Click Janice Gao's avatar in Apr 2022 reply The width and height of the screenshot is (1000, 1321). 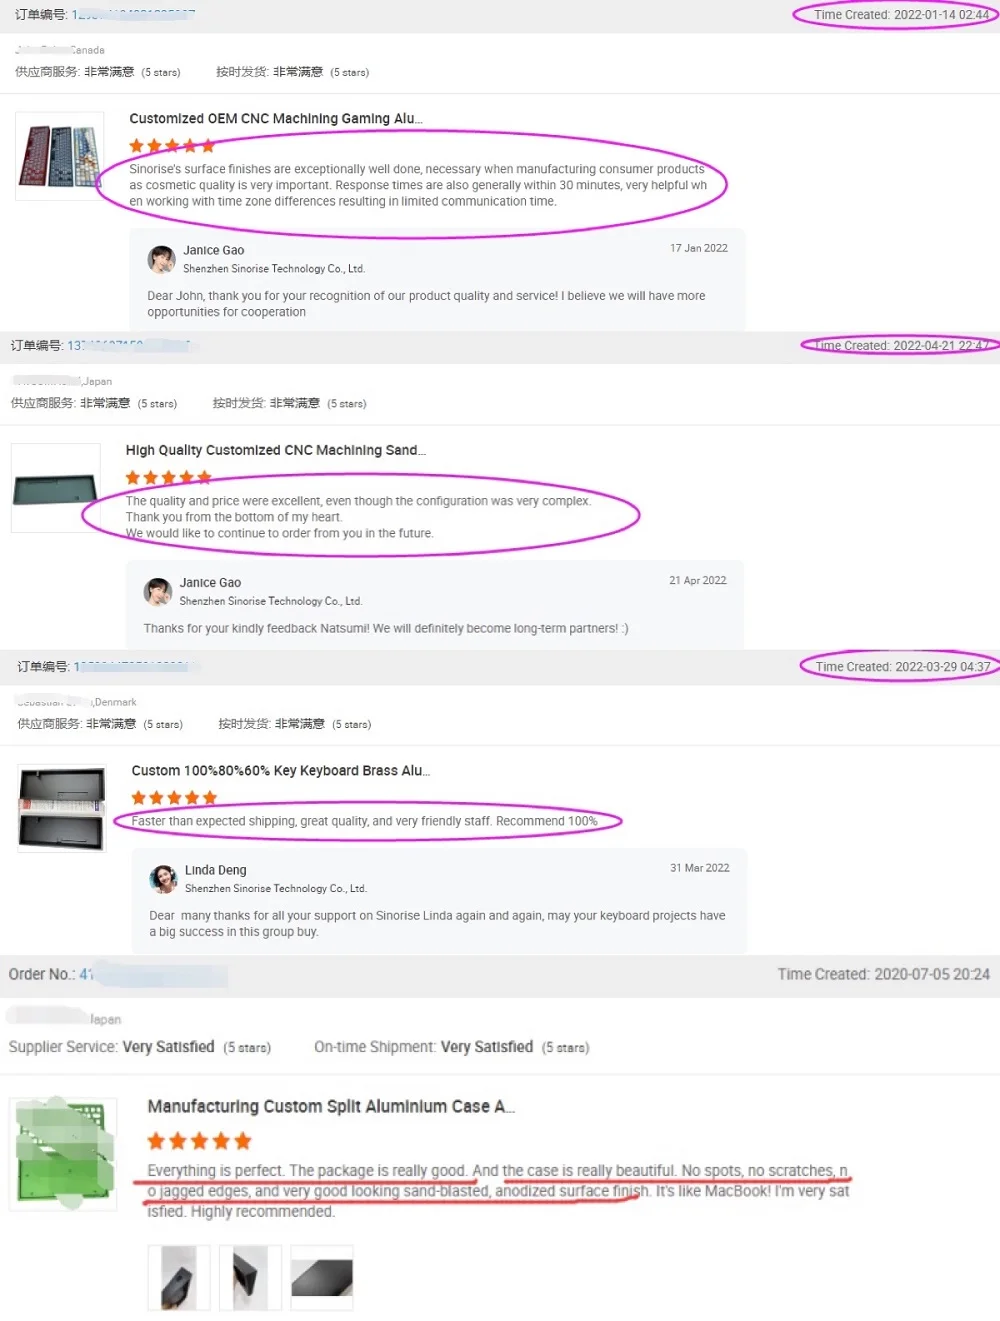[x=158, y=592]
